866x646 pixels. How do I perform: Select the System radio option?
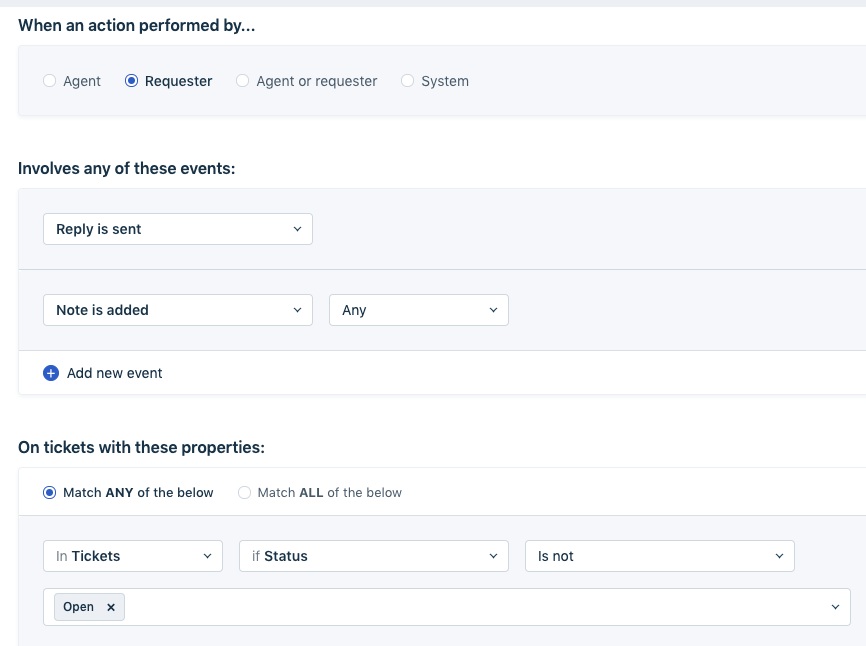(407, 81)
